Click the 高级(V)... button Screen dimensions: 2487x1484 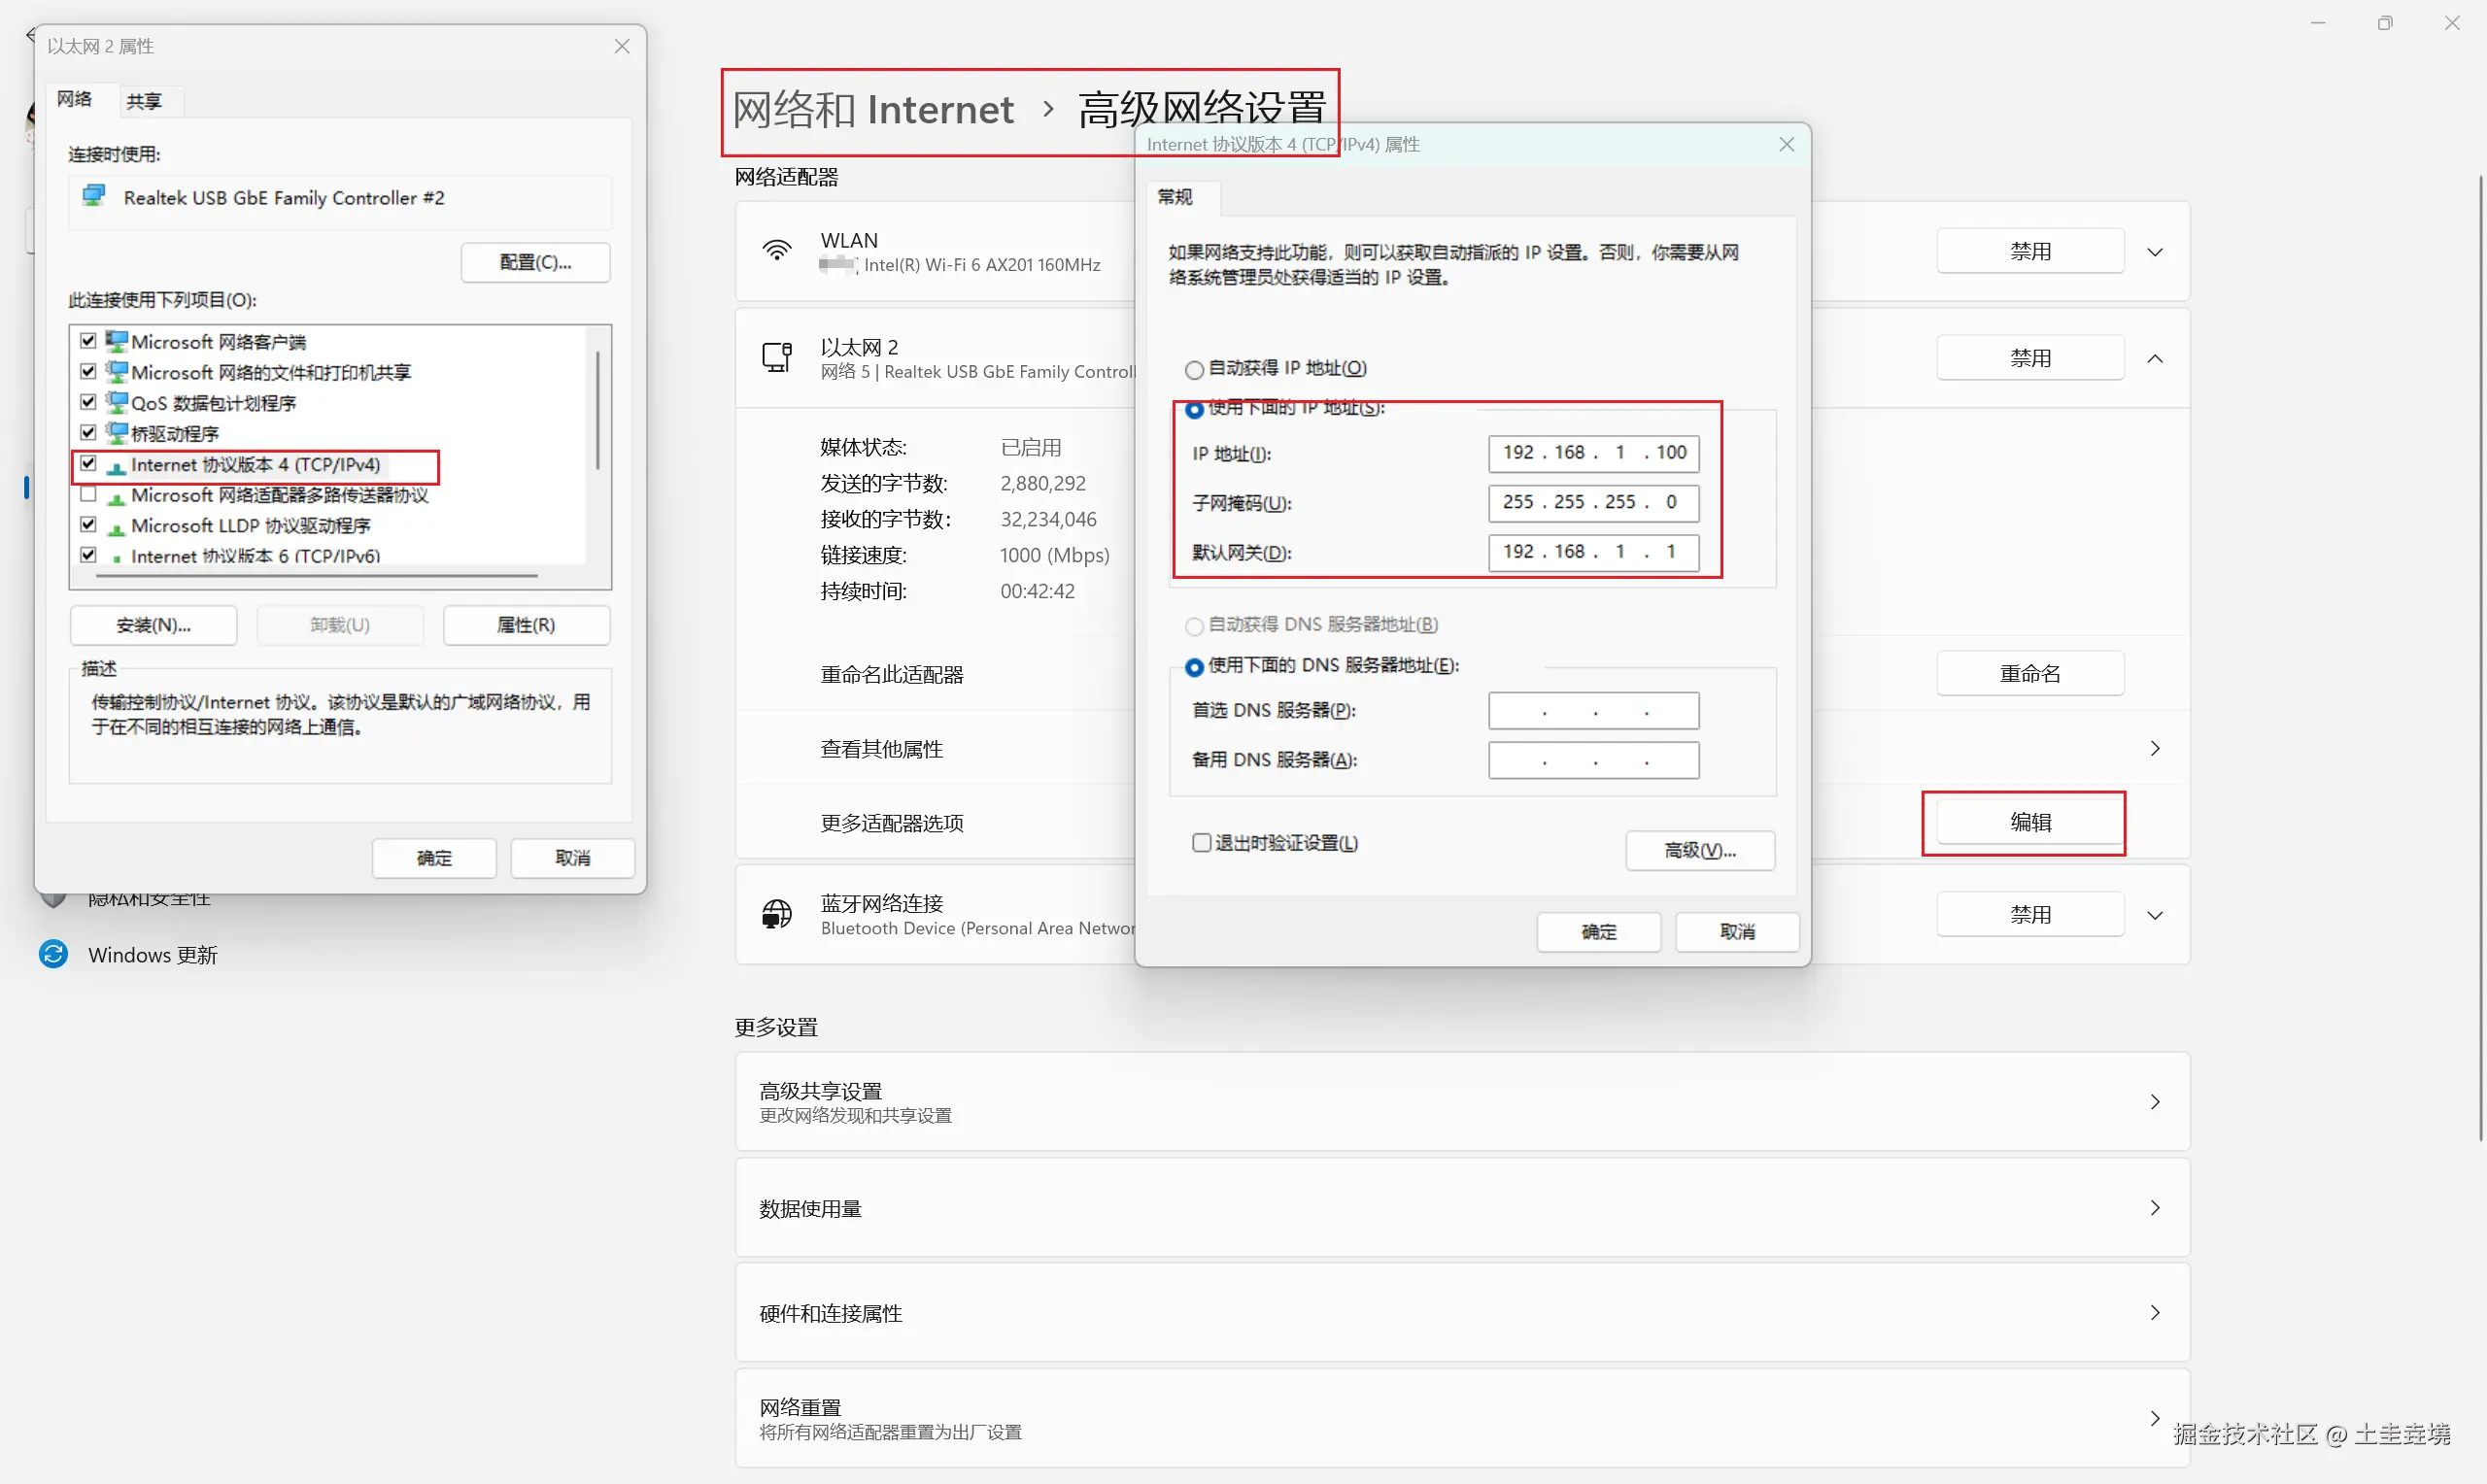coord(1699,850)
